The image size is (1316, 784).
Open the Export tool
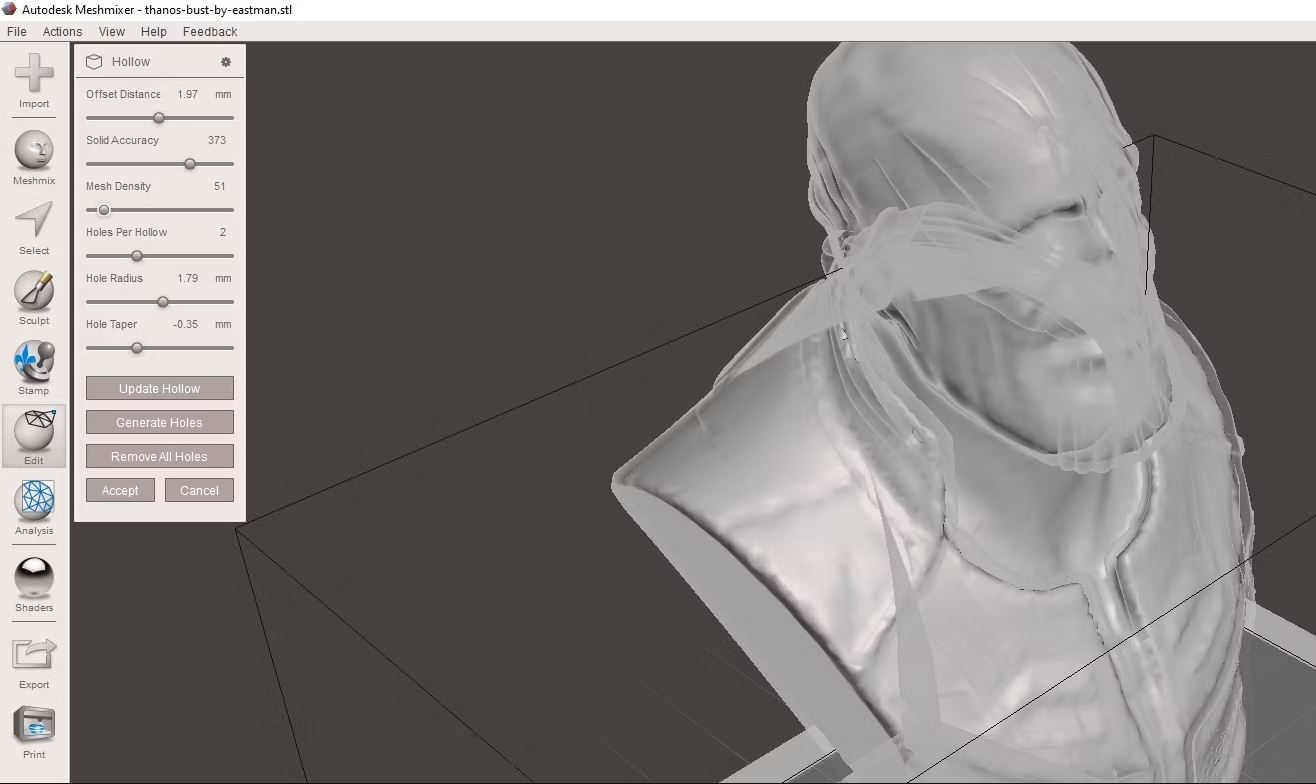tap(34, 663)
